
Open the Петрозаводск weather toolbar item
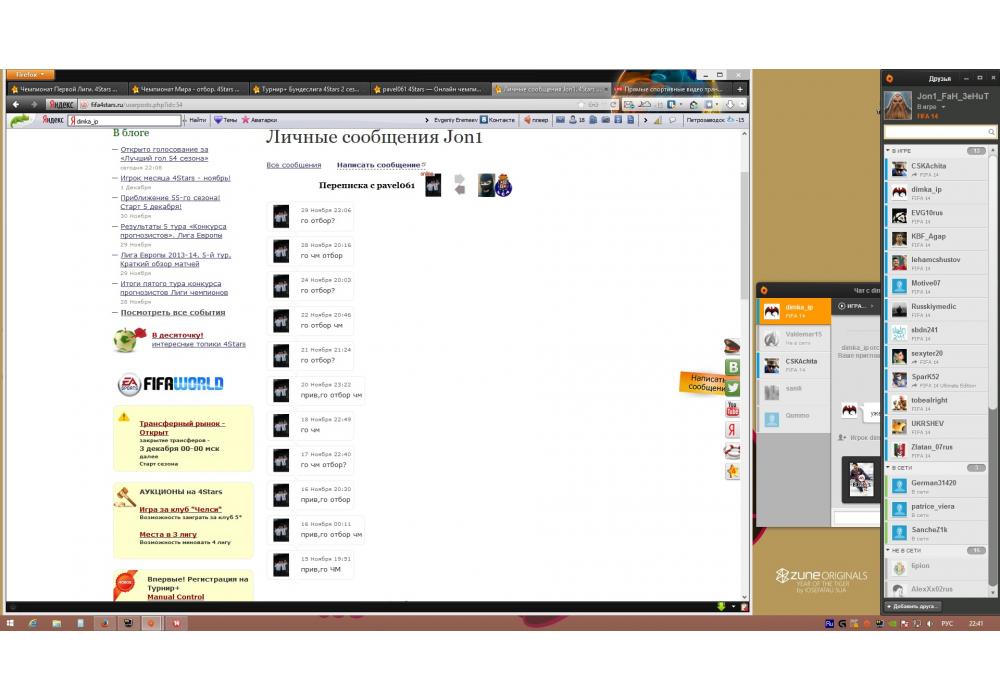pos(715,120)
